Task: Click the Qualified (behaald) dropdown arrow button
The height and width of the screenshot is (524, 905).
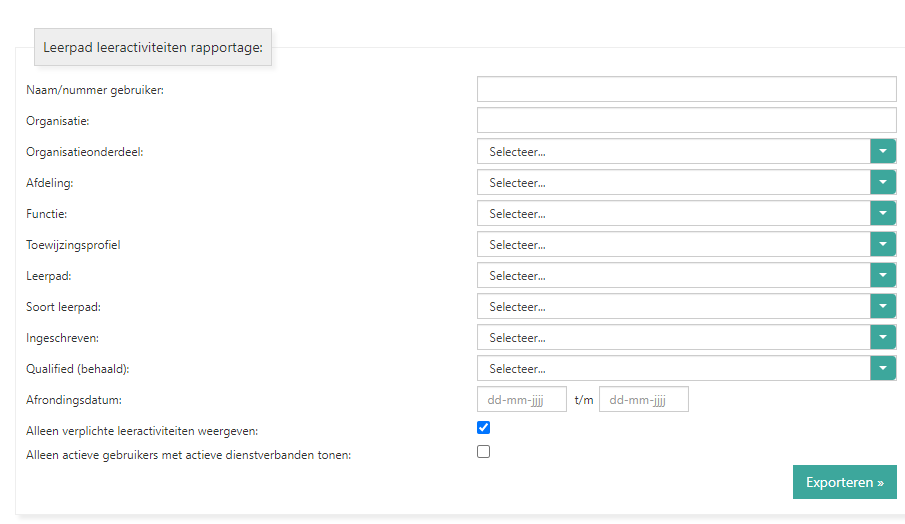Action: click(x=883, y=368)
